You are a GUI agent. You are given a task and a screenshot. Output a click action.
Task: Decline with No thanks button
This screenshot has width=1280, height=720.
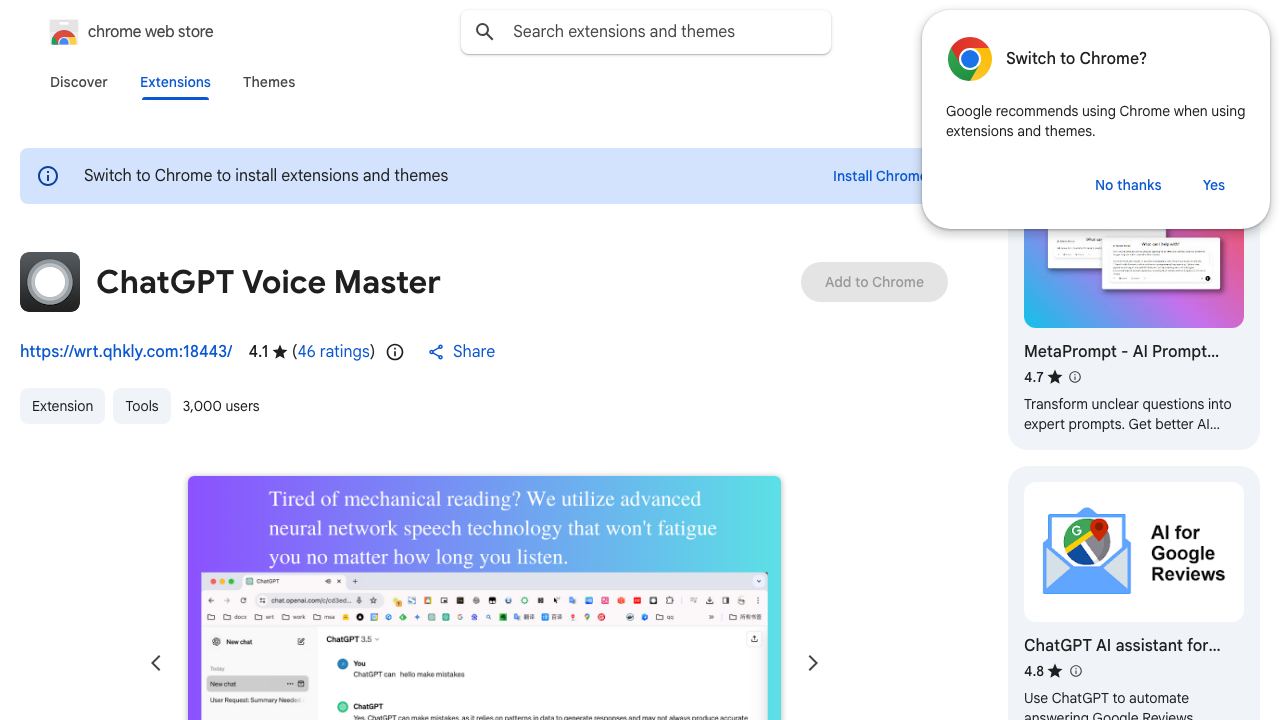pyautogui.click(x=1128, y=185)
